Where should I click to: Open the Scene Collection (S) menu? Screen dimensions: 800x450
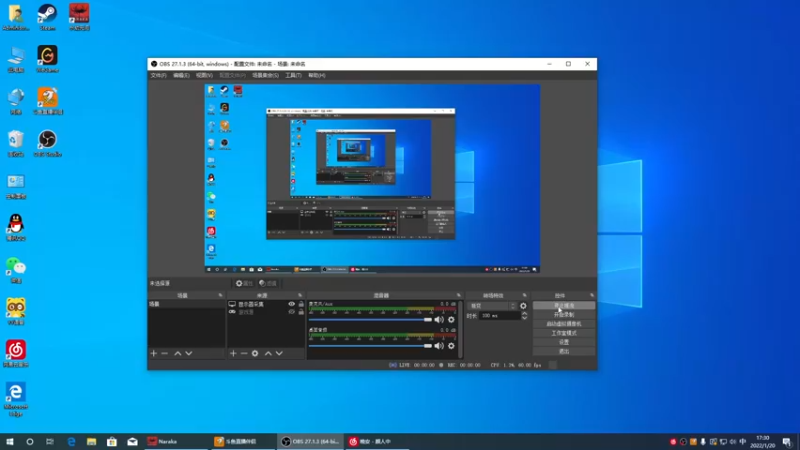[265, 76]
